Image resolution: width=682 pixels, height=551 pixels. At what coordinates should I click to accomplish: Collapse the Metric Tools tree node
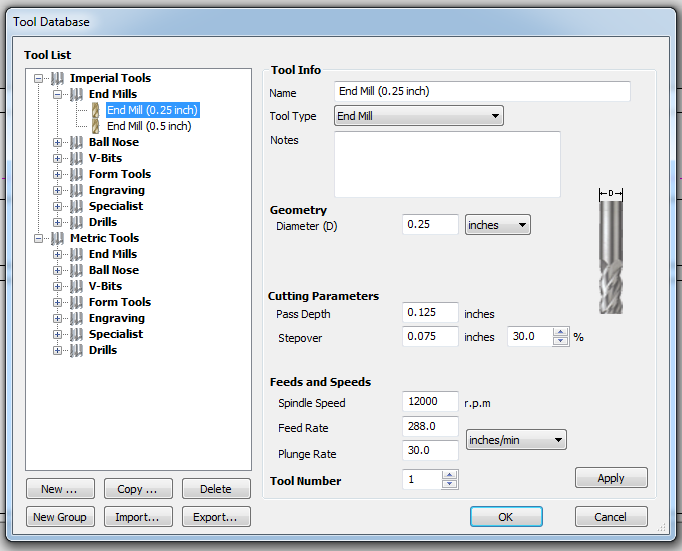39,239
